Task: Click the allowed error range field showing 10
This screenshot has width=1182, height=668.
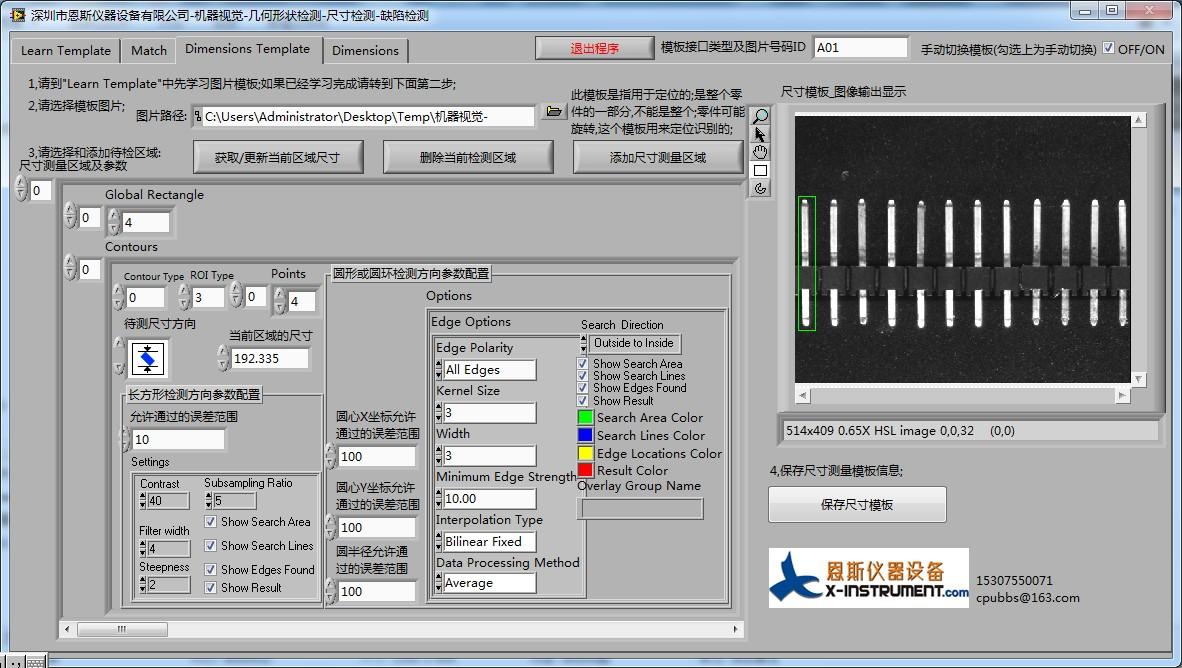Action: [x=178, y=439]
